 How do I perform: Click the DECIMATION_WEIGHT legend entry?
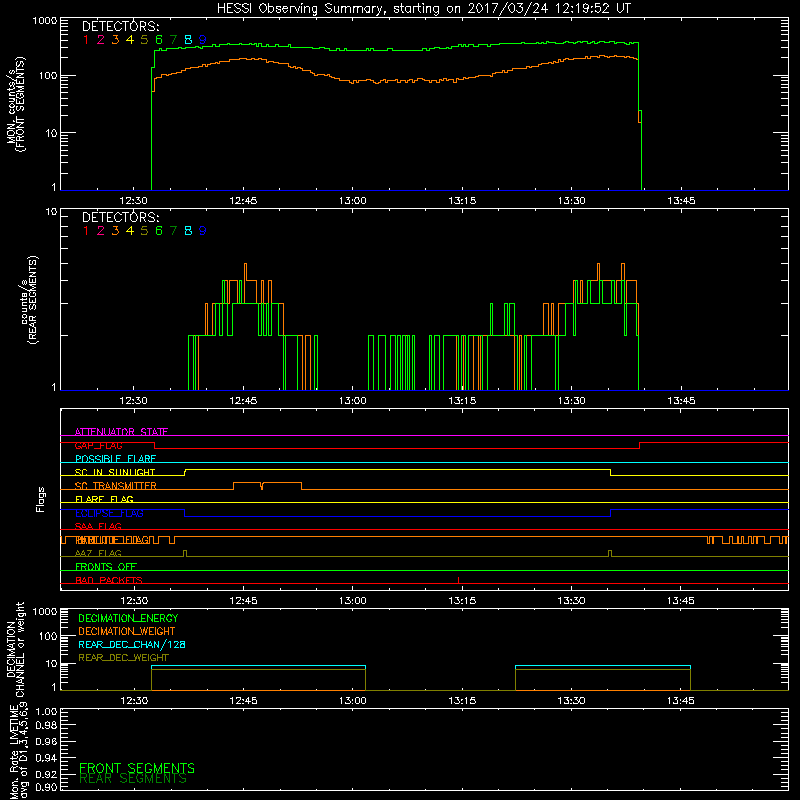[127, 631]
